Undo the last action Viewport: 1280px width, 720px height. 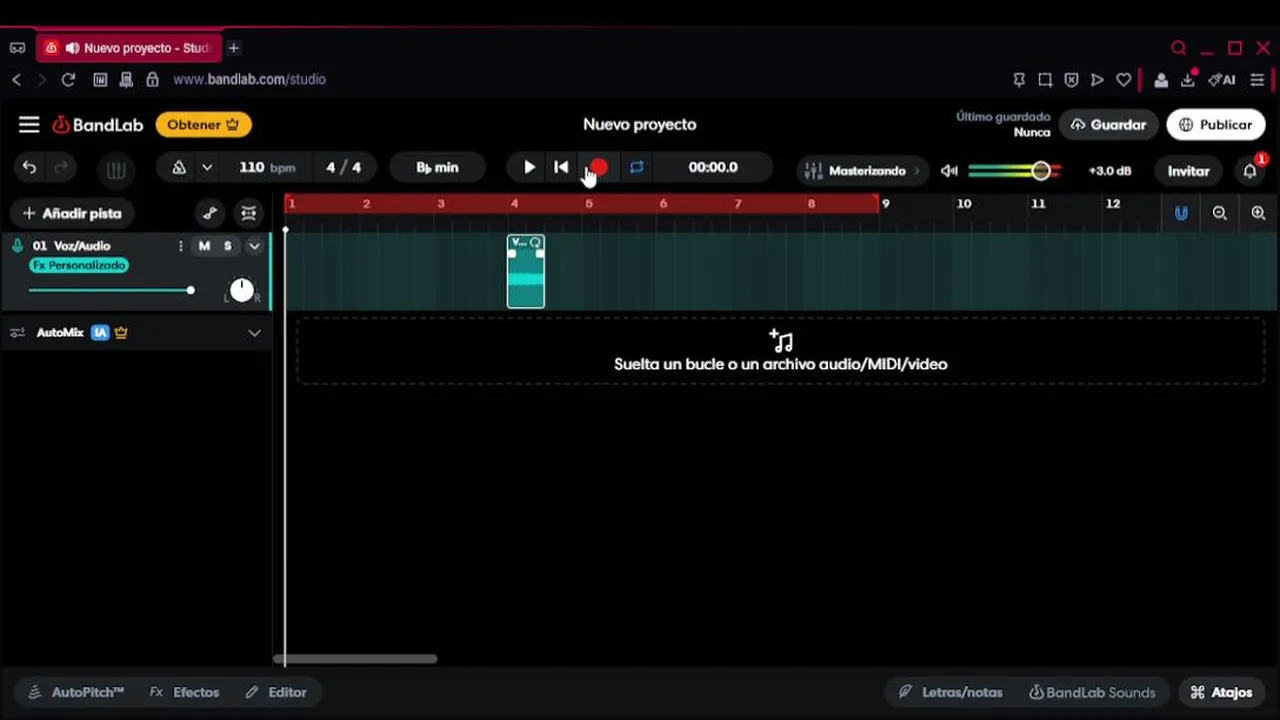(x=29, y=168)
